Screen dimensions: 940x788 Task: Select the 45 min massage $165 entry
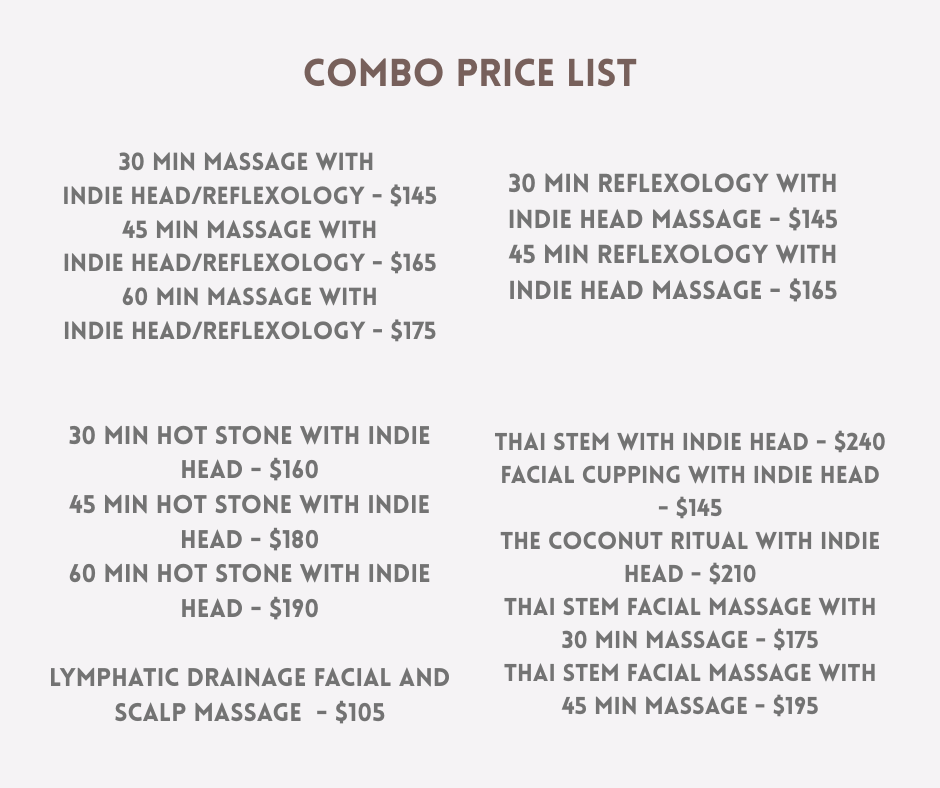[249, 246]
